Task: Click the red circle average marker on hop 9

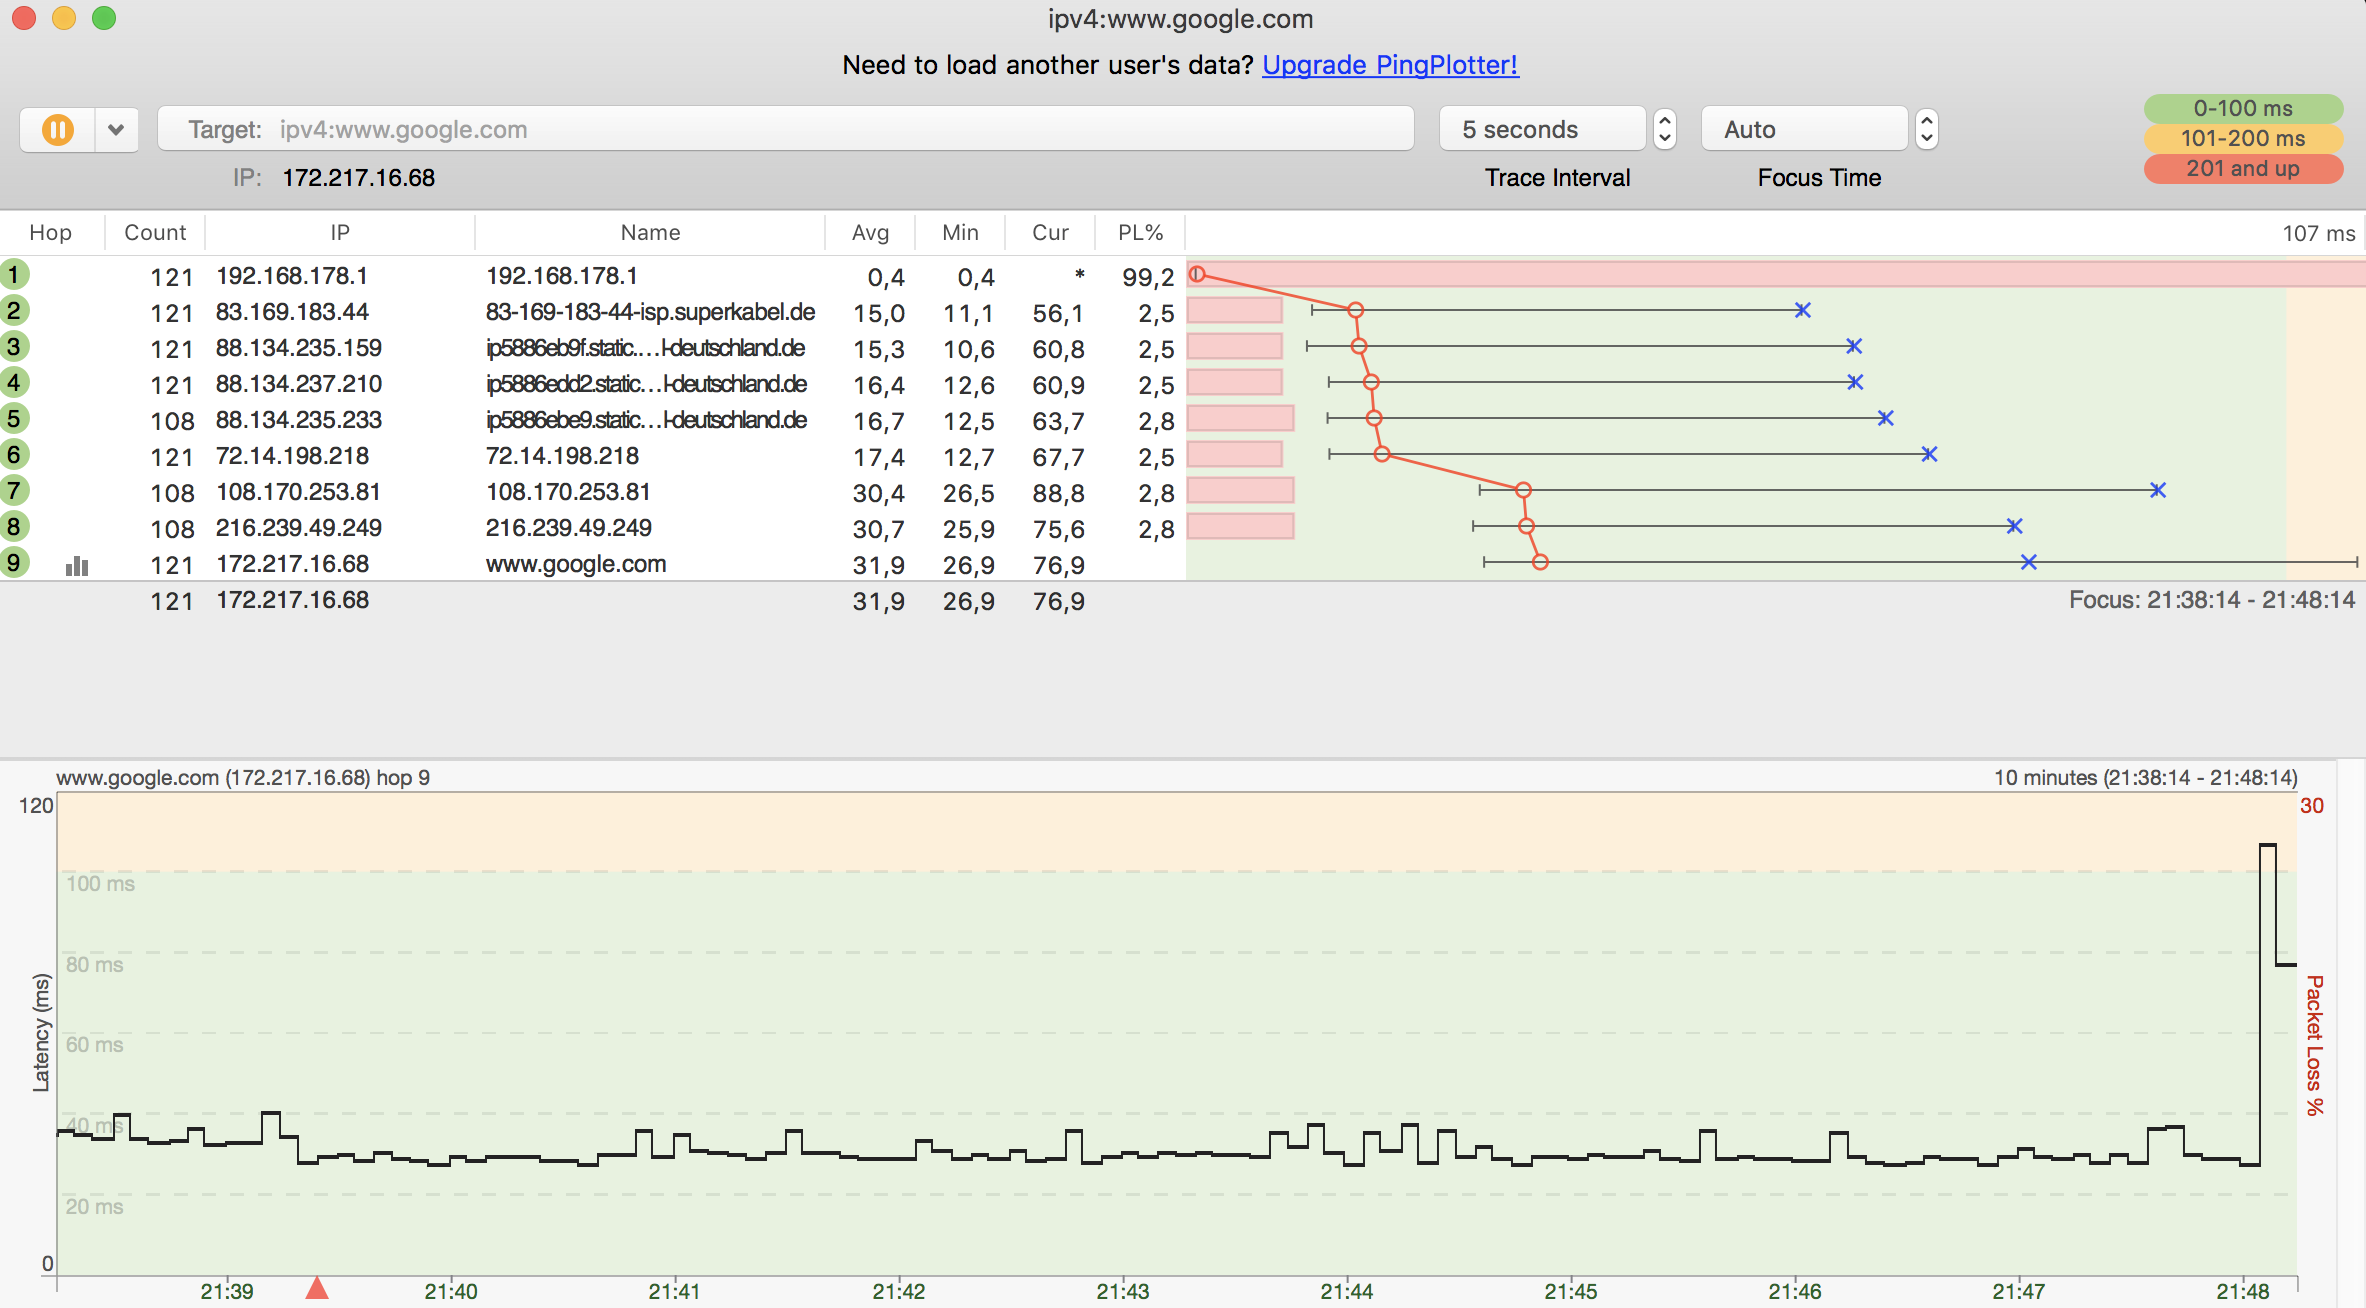Action: (1540, 562)
